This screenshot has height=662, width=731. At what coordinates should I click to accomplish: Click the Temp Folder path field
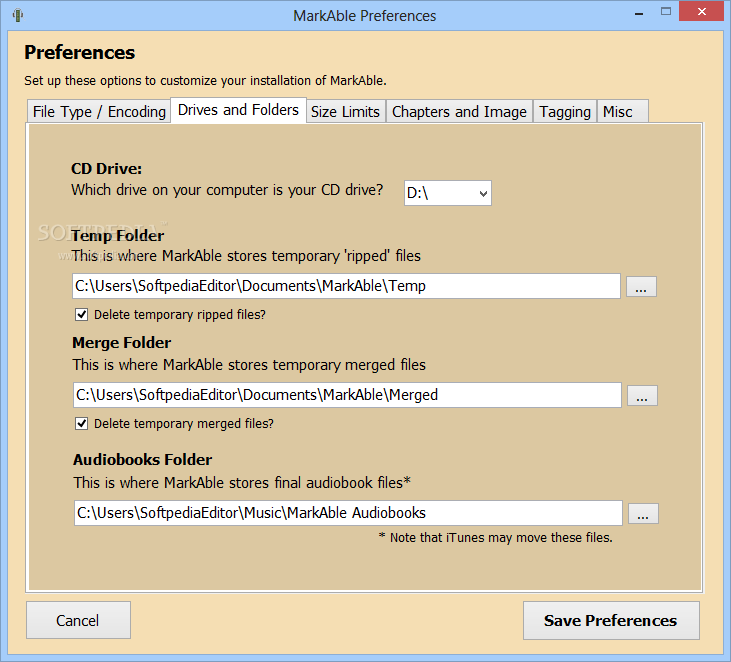tap(346, 286)
